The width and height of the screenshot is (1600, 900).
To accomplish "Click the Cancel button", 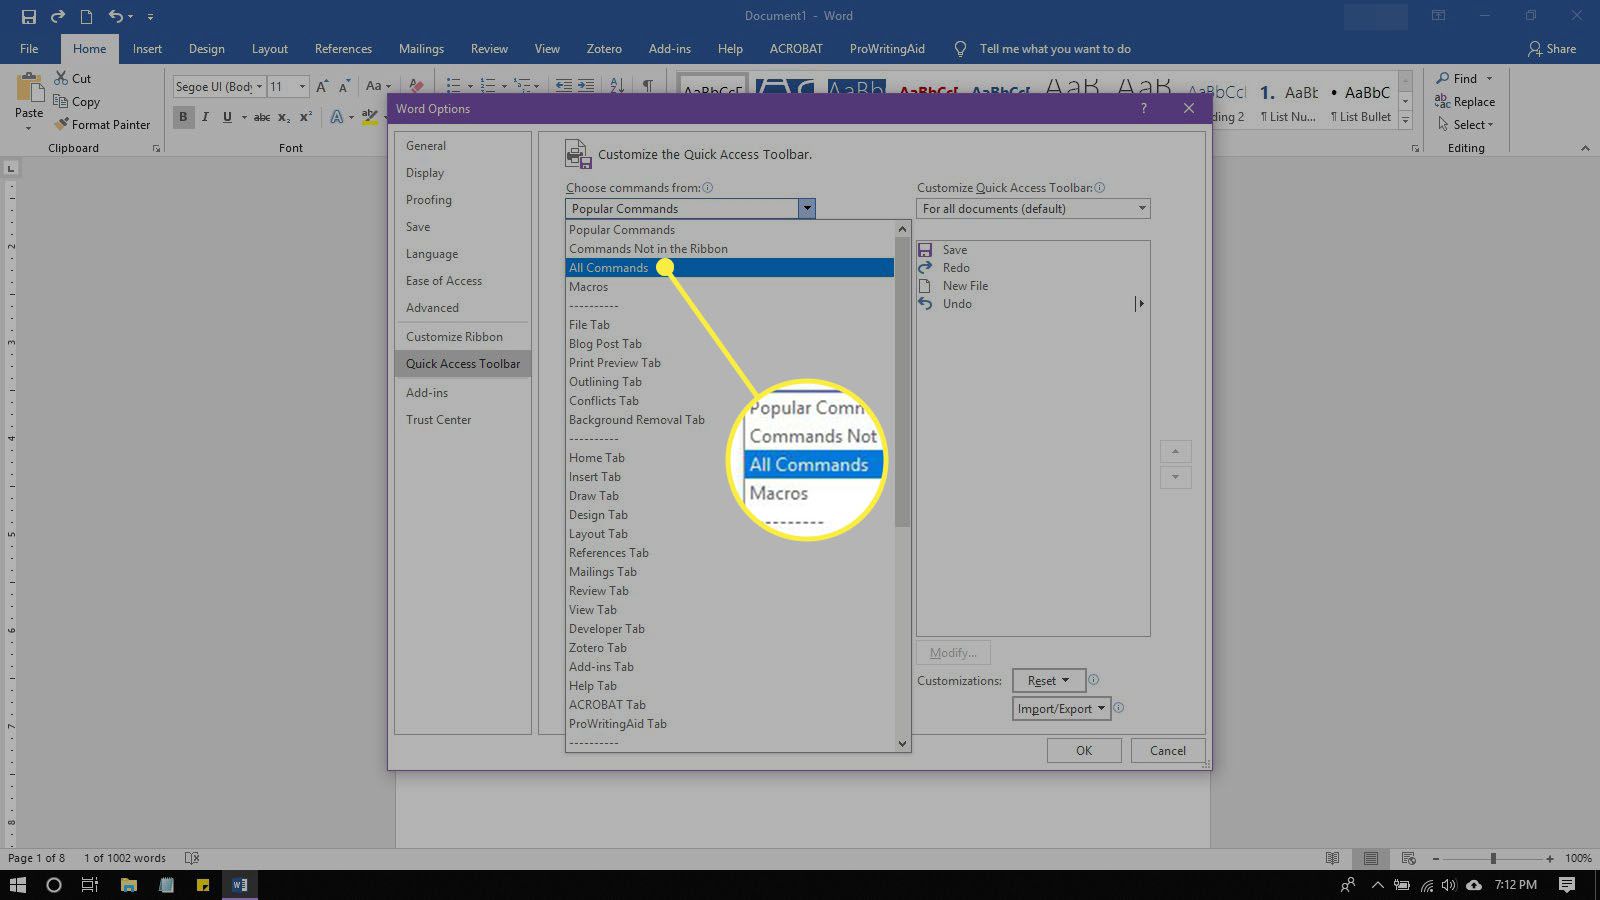I will tap(1167, 750).
